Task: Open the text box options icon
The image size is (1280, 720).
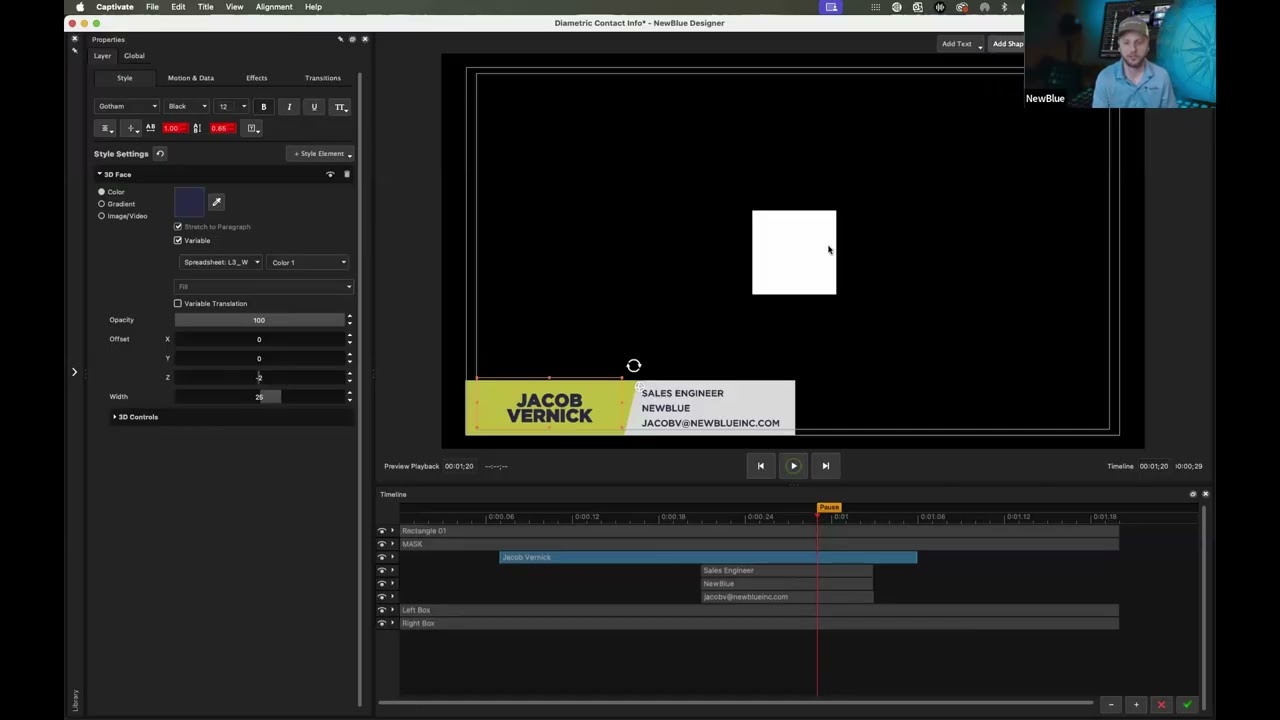Action: pyautogui.click(x=253, y=128)
